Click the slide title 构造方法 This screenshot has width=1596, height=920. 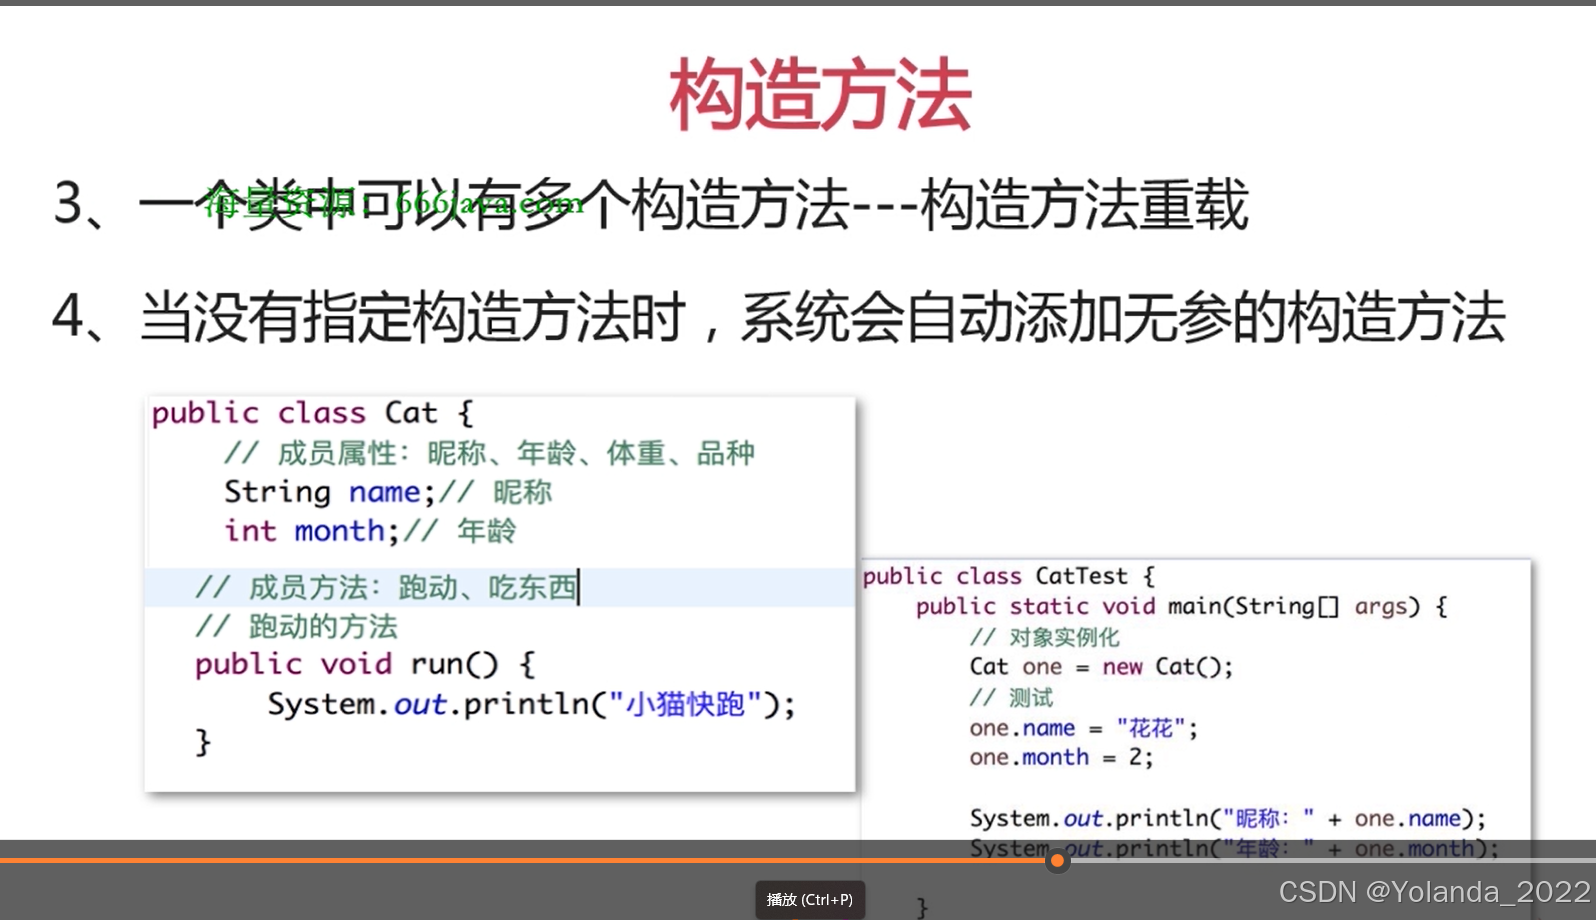pos(820,95)
